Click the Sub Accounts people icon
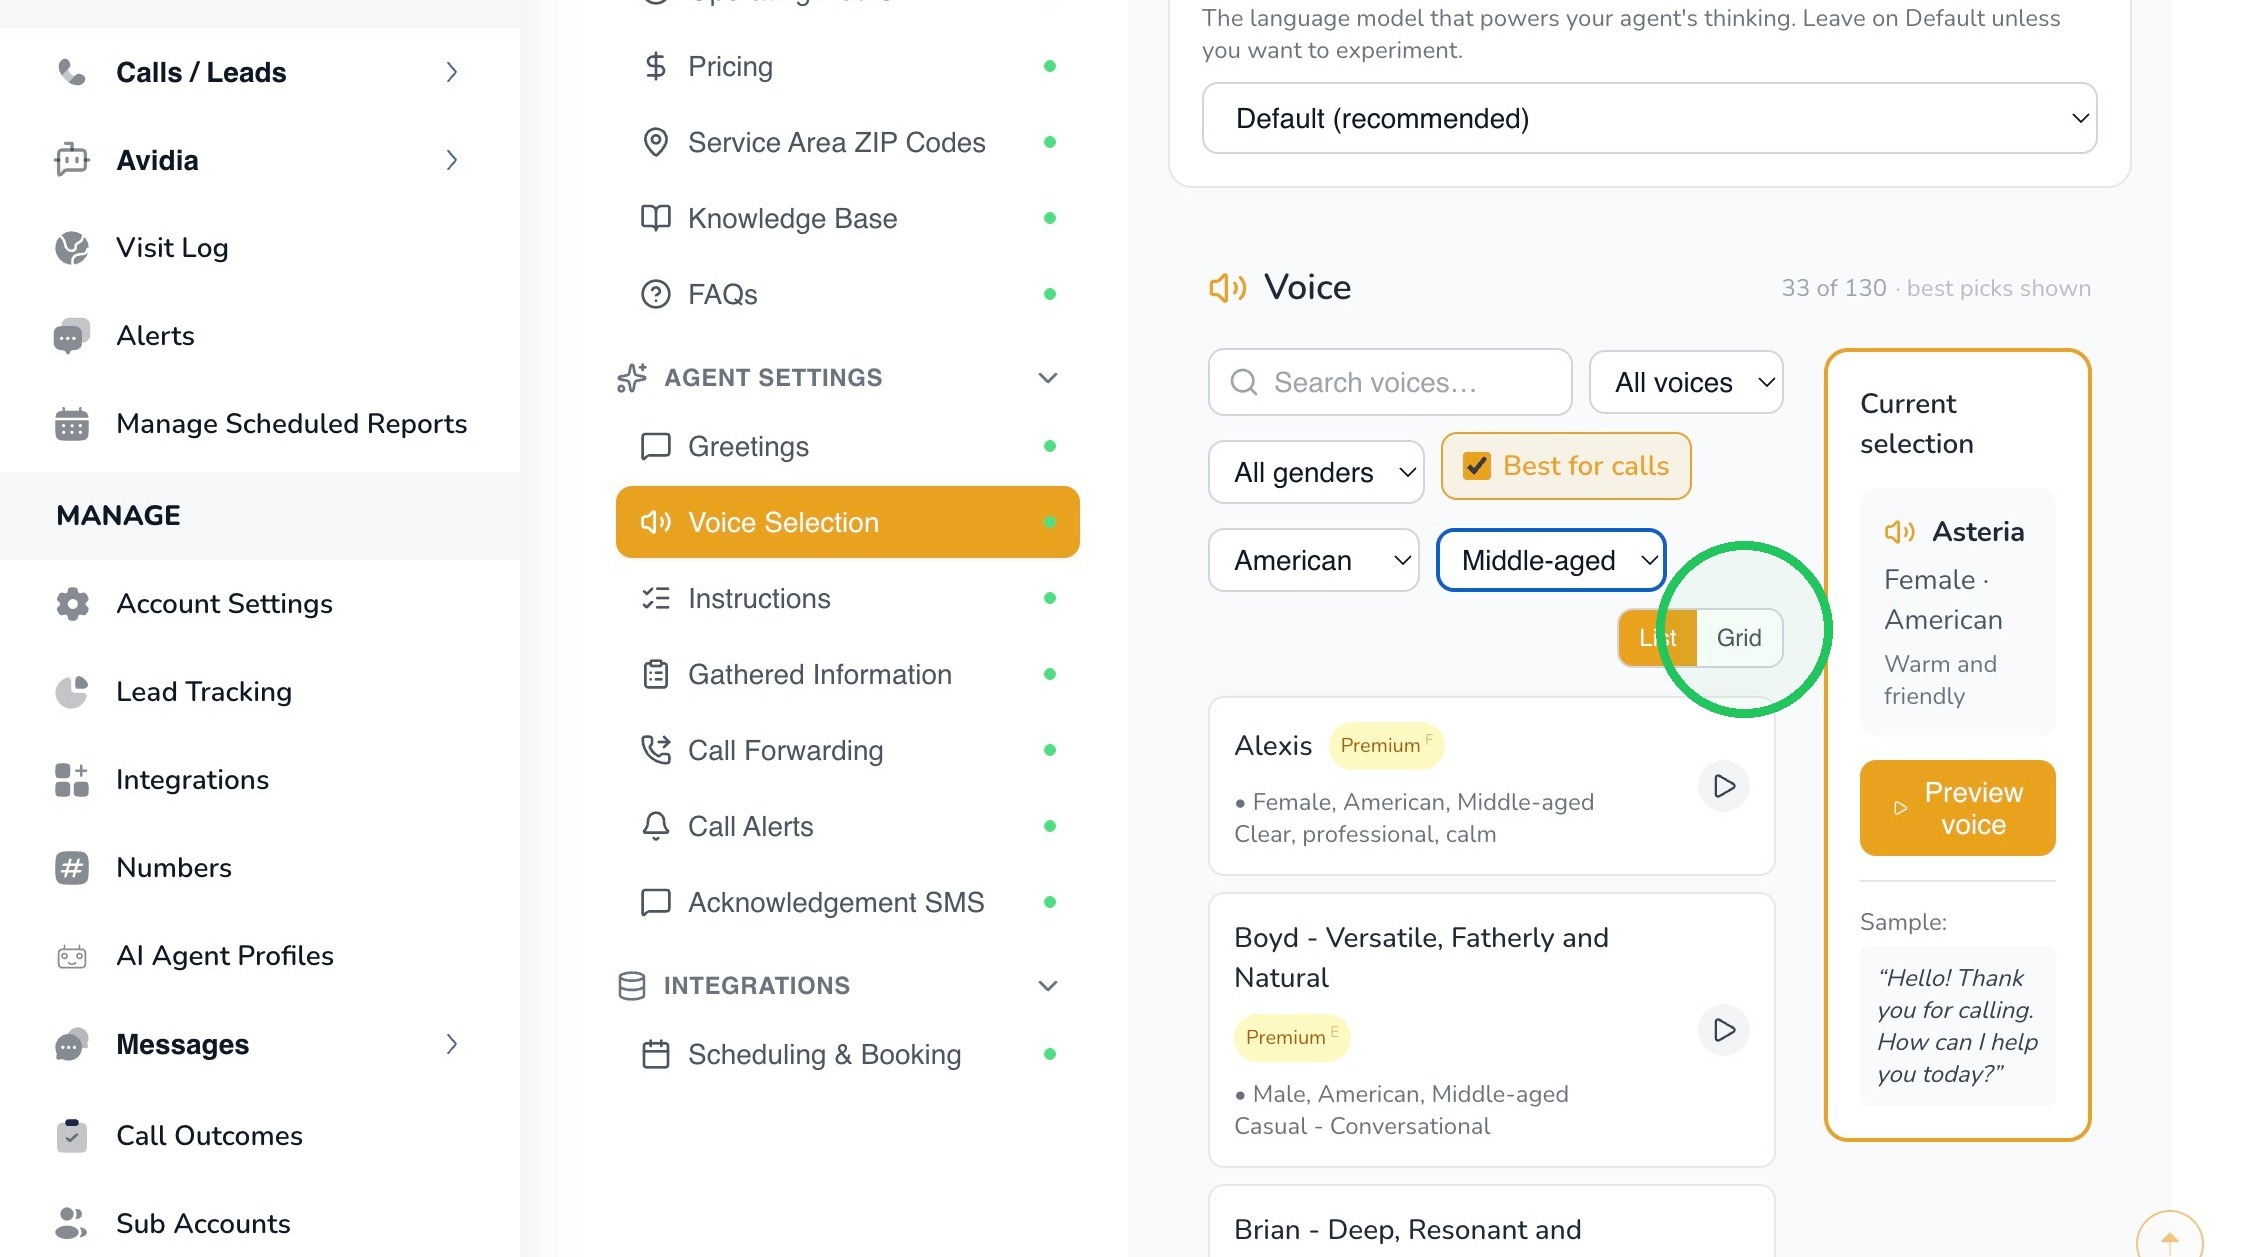The height and width of the screenshot is (1257, 2252). [71, 1223]
